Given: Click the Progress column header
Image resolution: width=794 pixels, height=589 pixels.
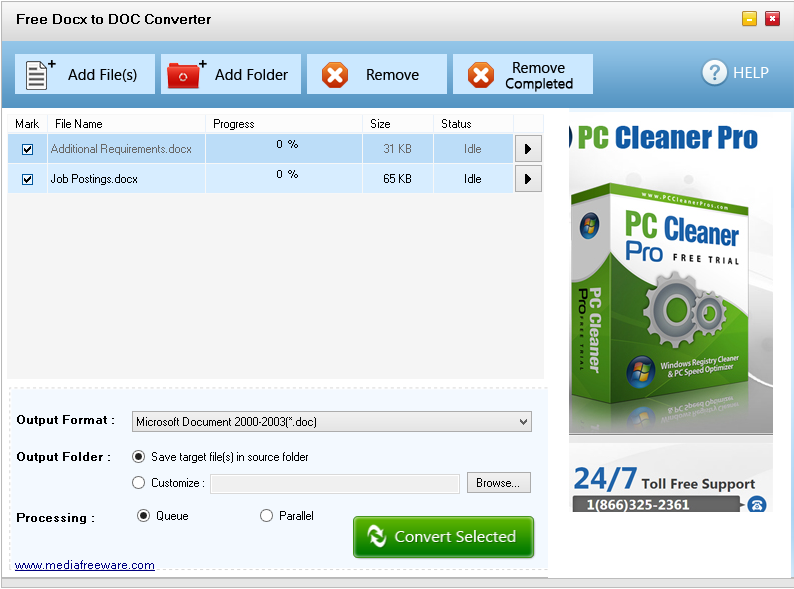Looking at the screenshot, I should coord(284,124).
